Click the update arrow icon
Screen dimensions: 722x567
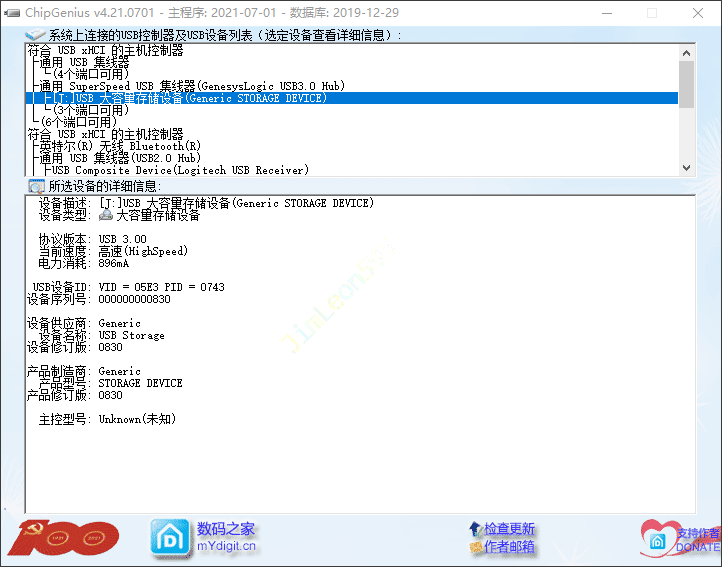point(474,528)
